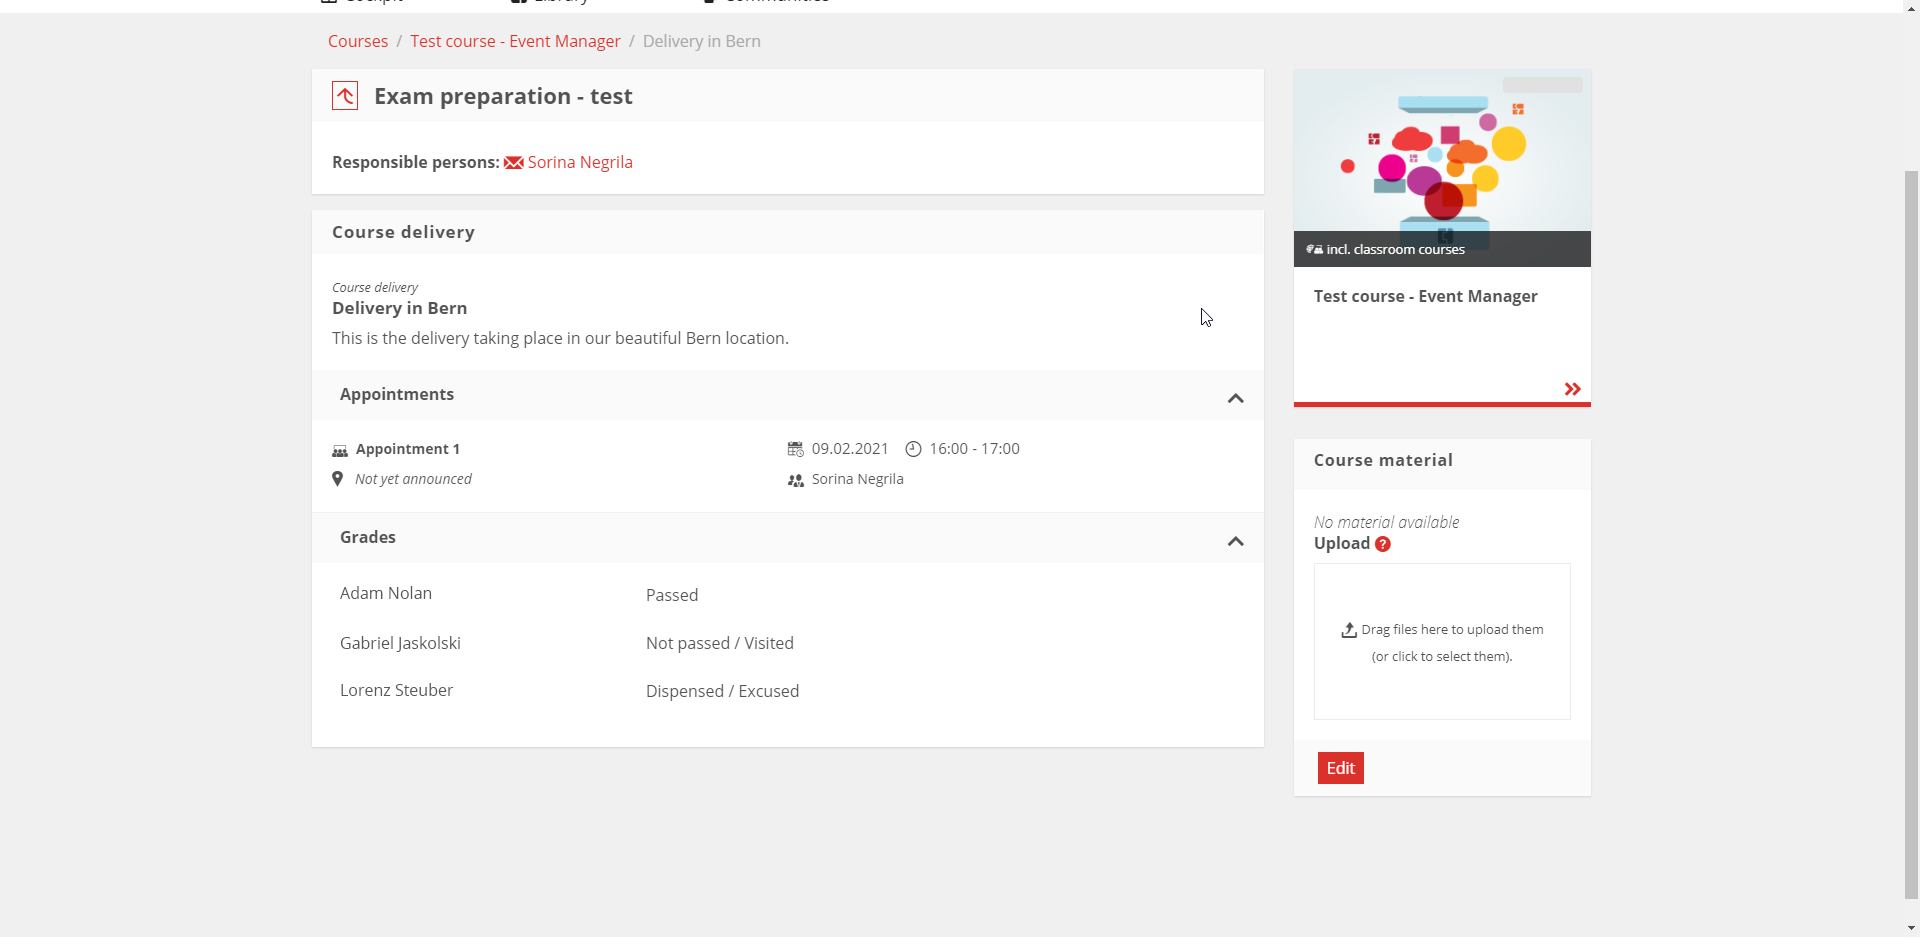Click the vertical page scrollbar thumb
The image size is (1920, 937).
pos(1911,530)
